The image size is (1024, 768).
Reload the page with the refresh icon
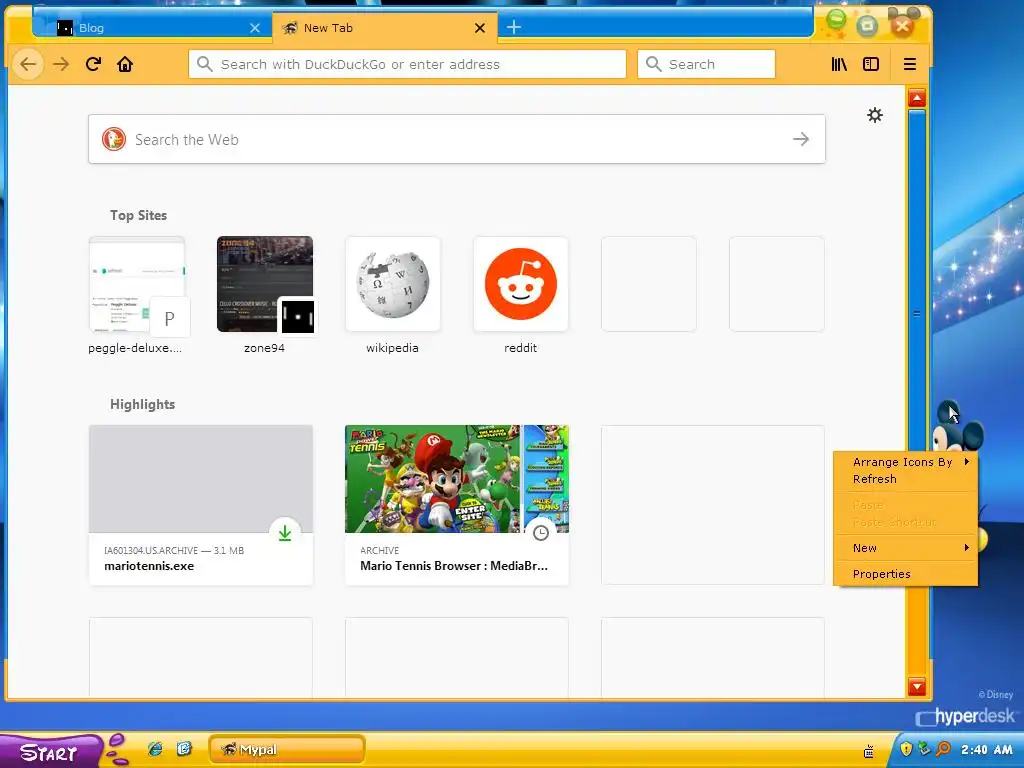point(93,64)
